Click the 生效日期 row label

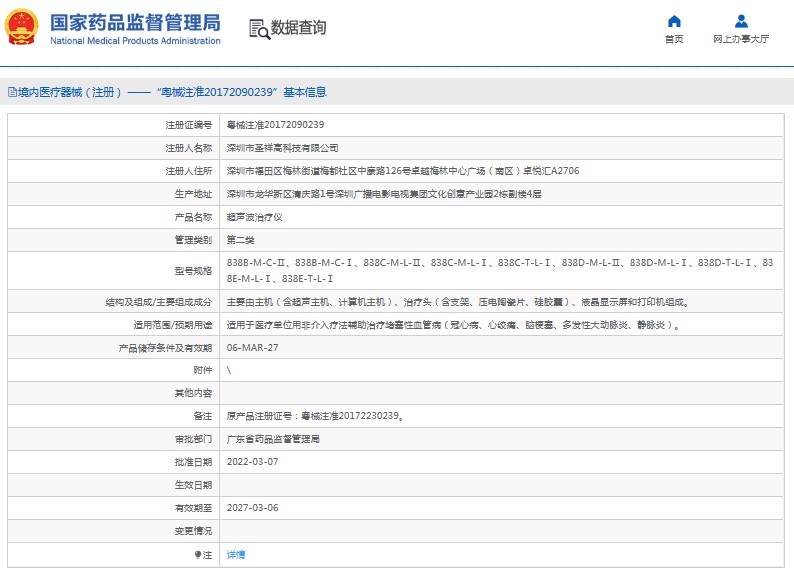[x=193, y=485]
